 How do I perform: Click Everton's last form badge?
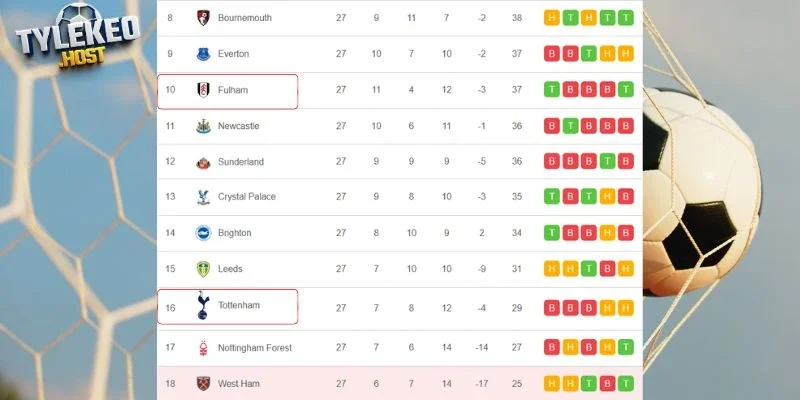pos(625,54)
